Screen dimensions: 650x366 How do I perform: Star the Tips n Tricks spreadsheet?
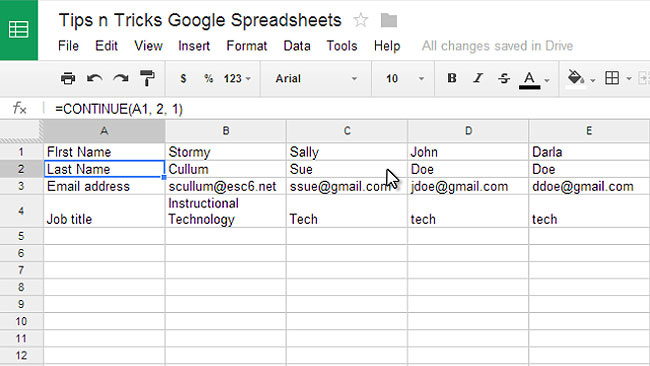pos(361,20)
